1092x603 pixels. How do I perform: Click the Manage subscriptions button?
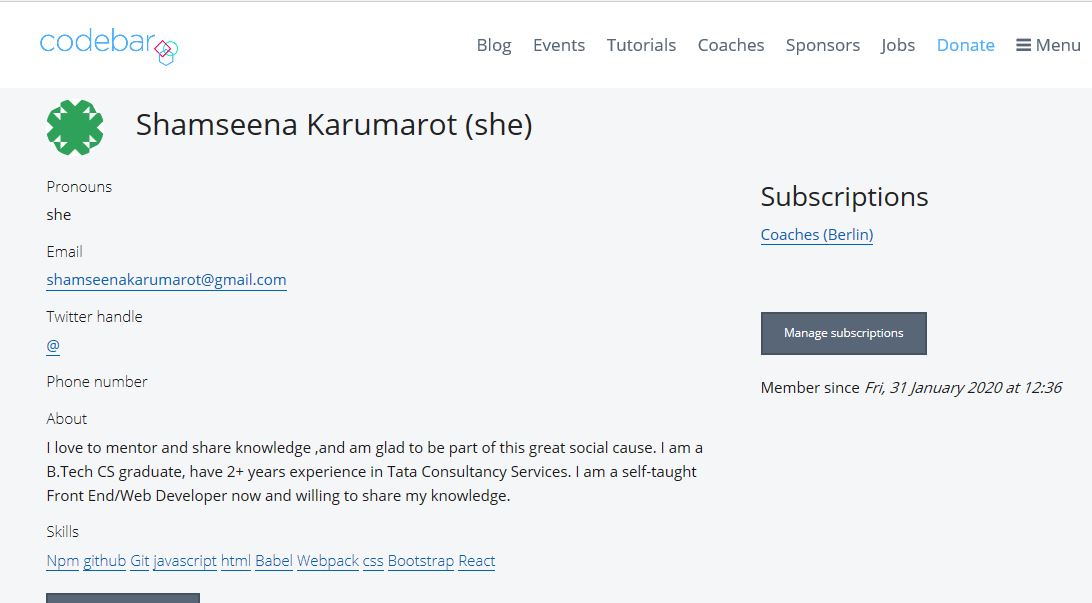[843, 334]
